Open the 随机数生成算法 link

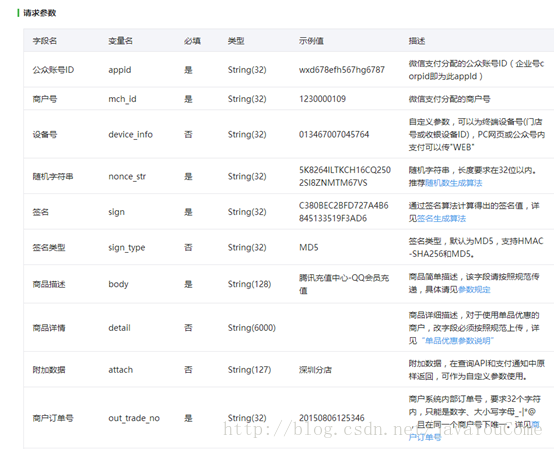453,183
